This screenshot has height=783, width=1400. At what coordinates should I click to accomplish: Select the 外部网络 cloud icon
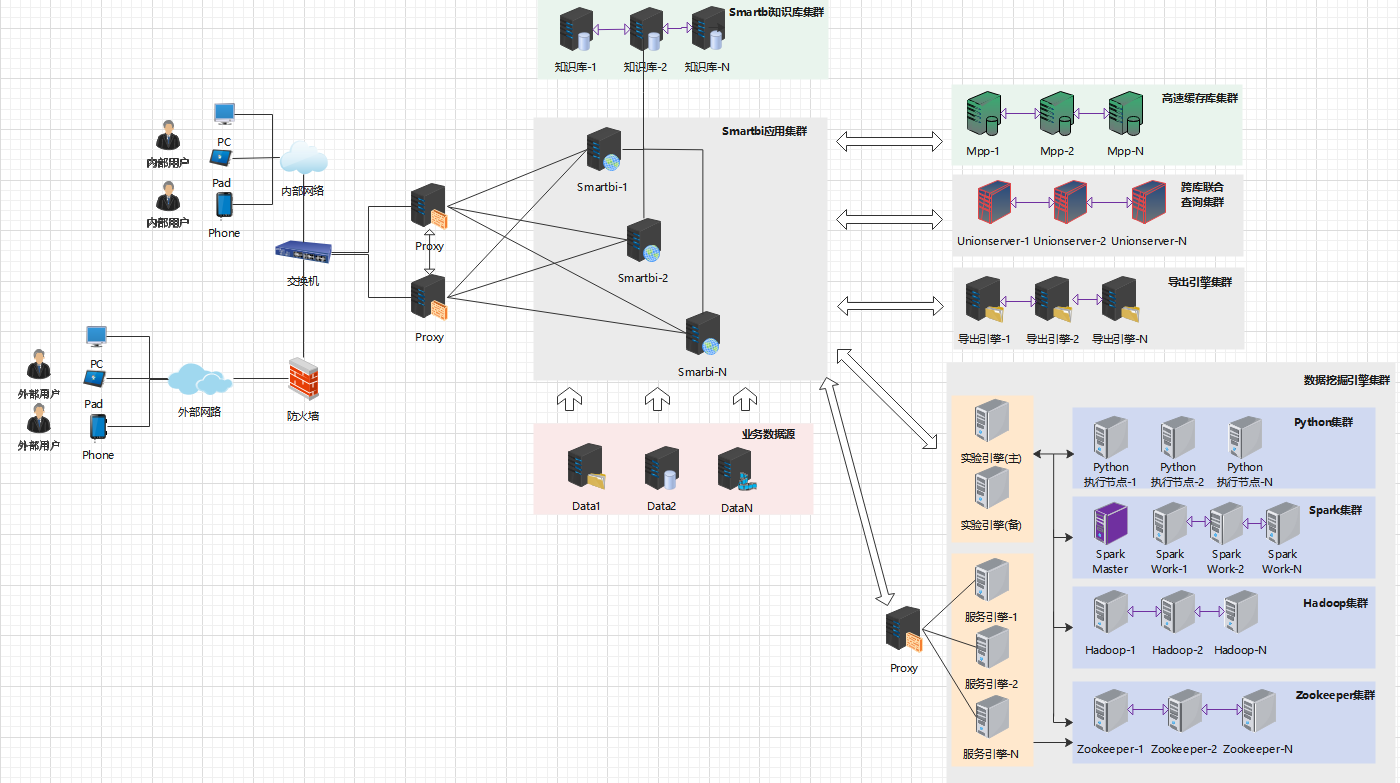(x=199, y=380)
